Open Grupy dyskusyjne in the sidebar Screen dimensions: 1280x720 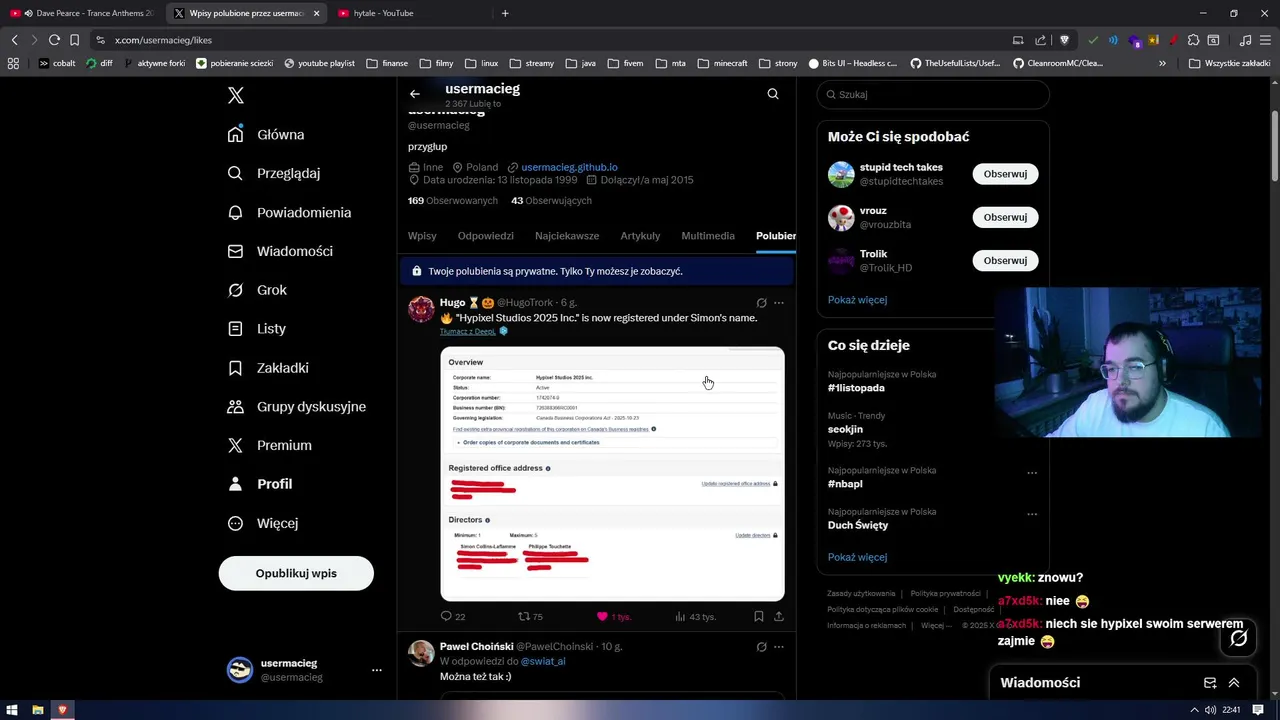click(297, 407)
